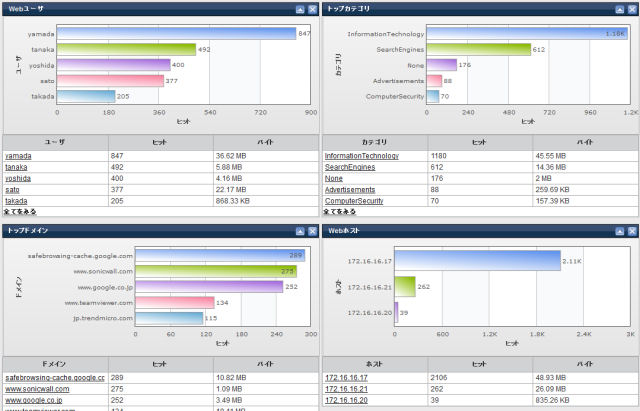This screenshot has height=411, width=640.
Task: Click the tanaka bar in the user chart
Action: tap(127, 49)
